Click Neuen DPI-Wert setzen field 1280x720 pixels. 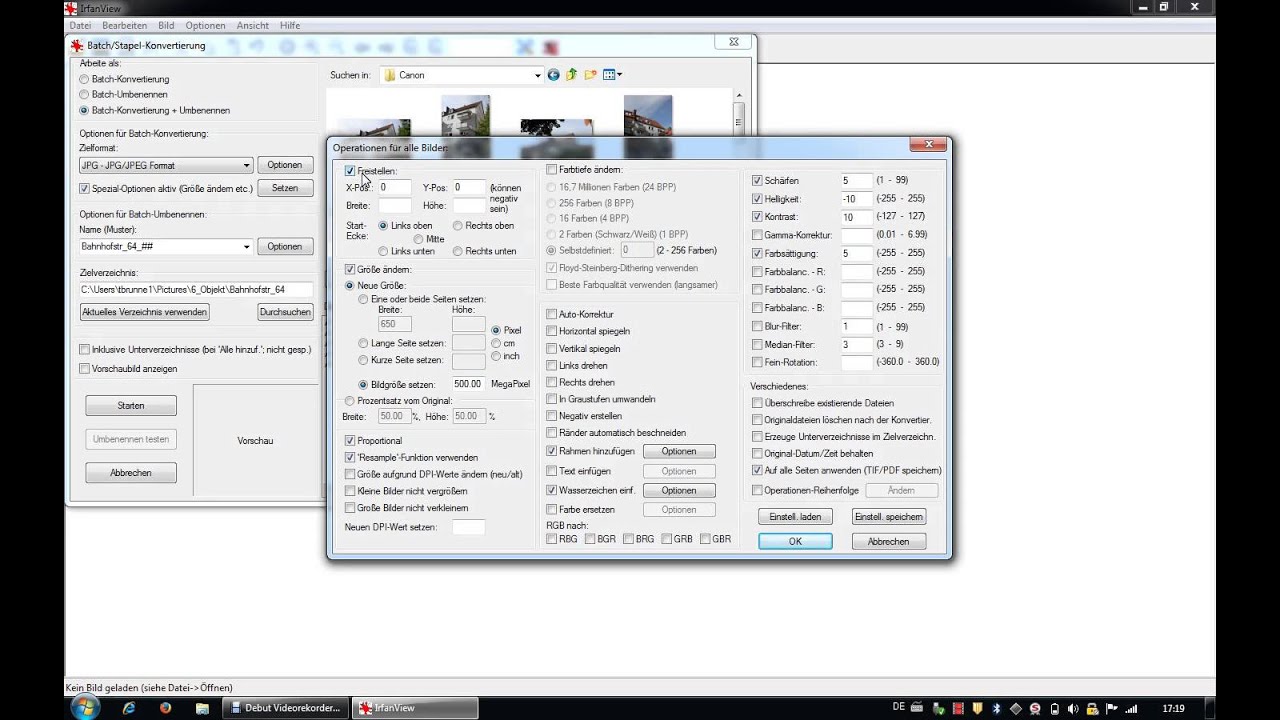(469, 527)
